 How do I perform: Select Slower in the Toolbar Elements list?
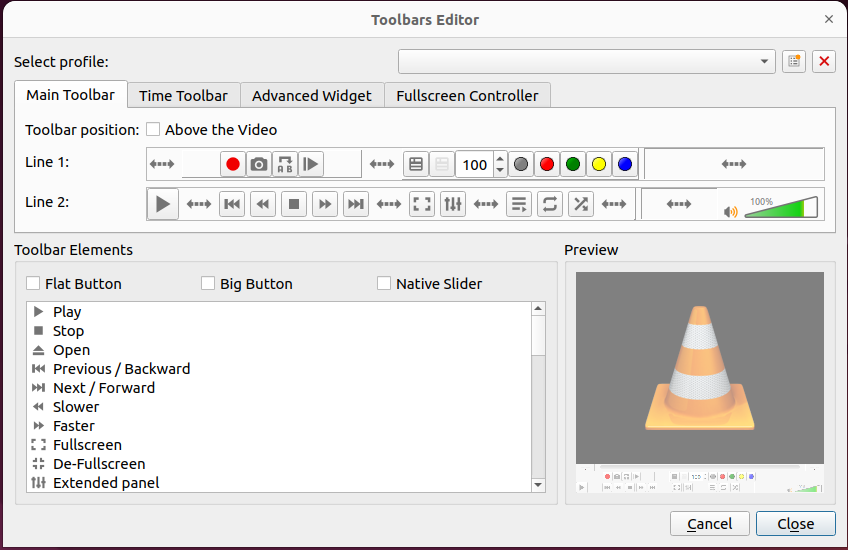tap(279, 407)
